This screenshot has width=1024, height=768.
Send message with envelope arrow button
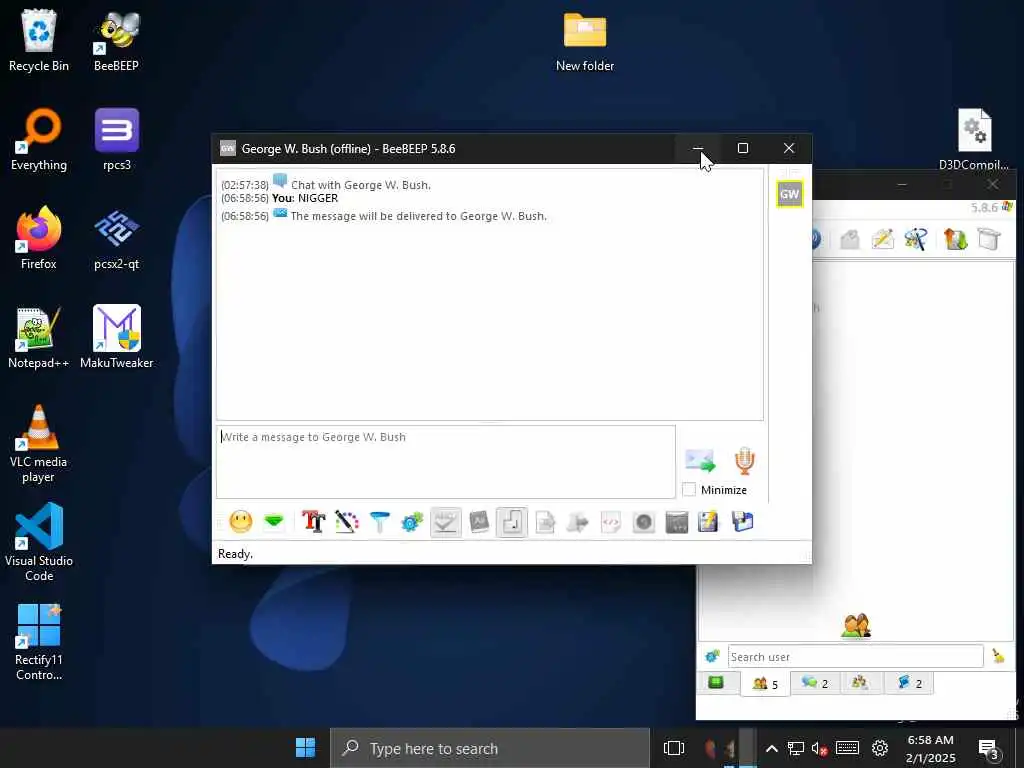(x=700, y=460)
